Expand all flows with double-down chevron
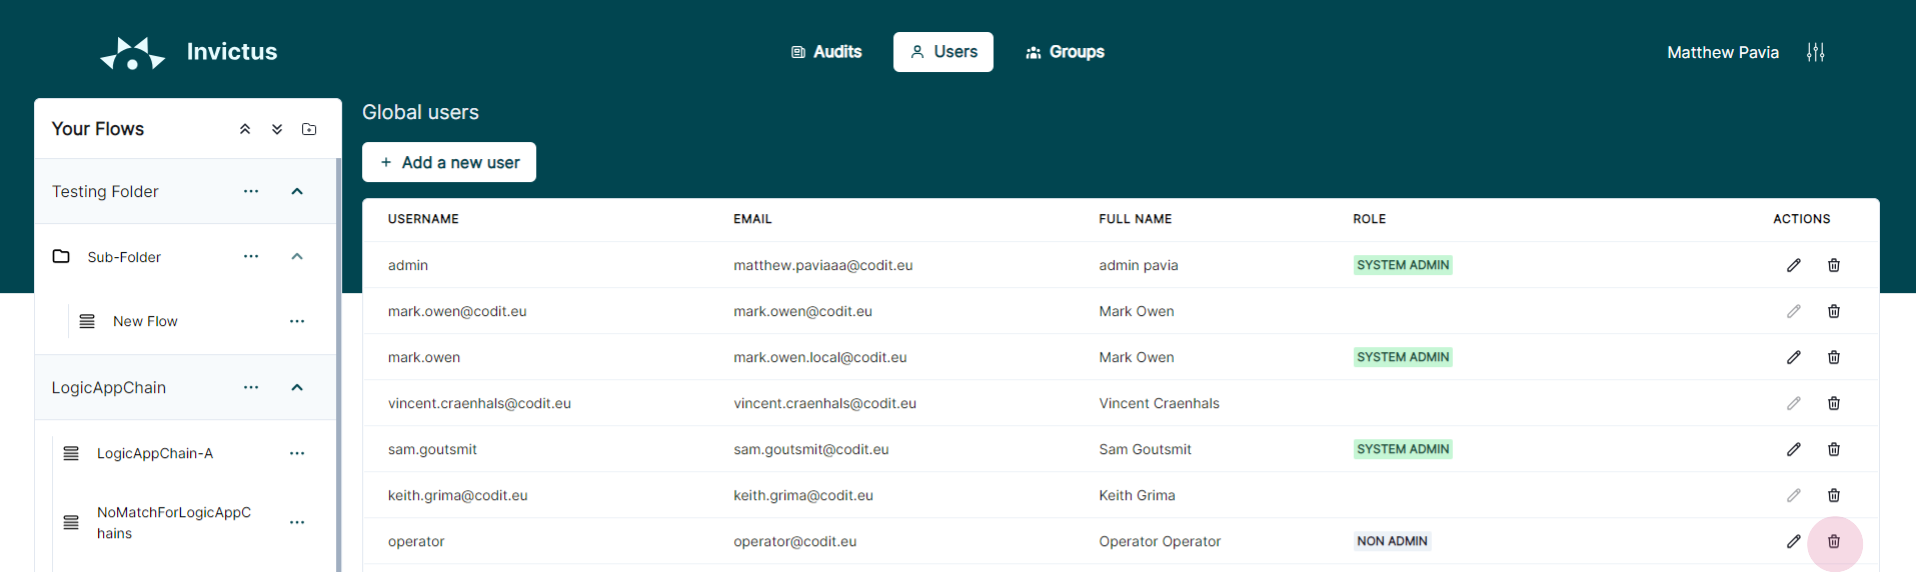This screenshot has height=572, width=1918. pyautogui.click(x=277, y=129)
